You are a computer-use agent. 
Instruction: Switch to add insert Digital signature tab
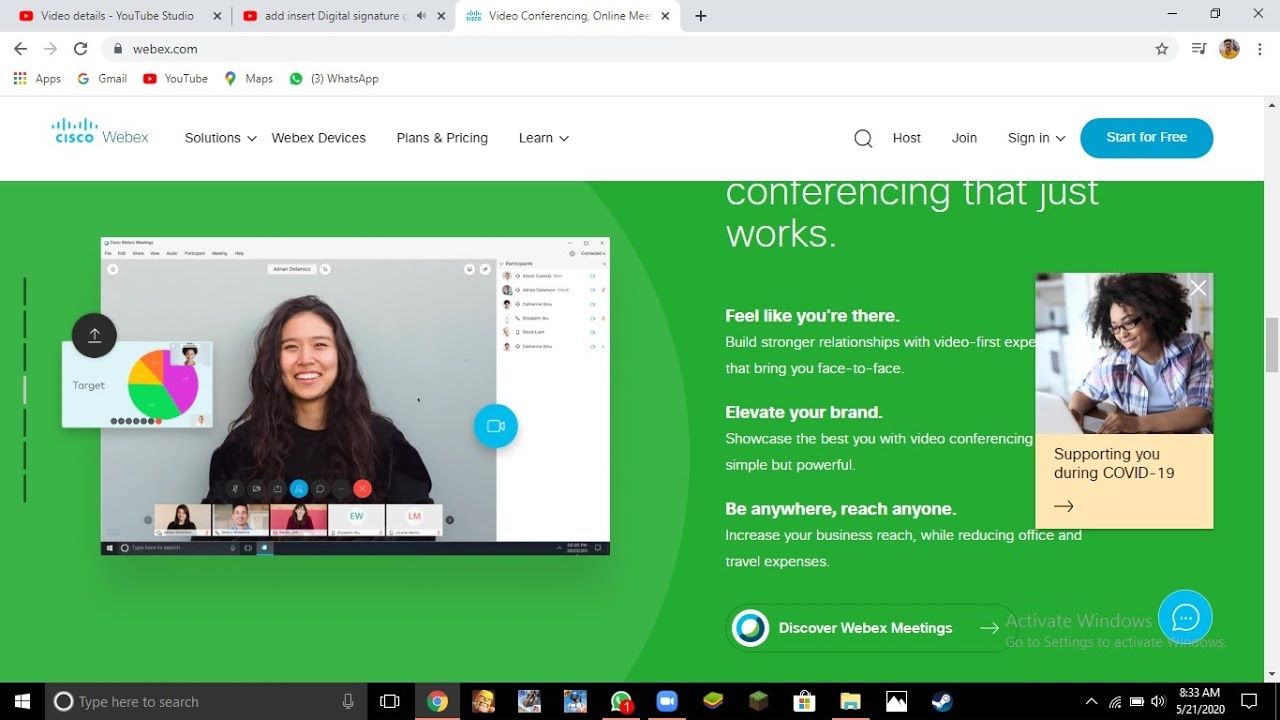(x=342, y=16)
